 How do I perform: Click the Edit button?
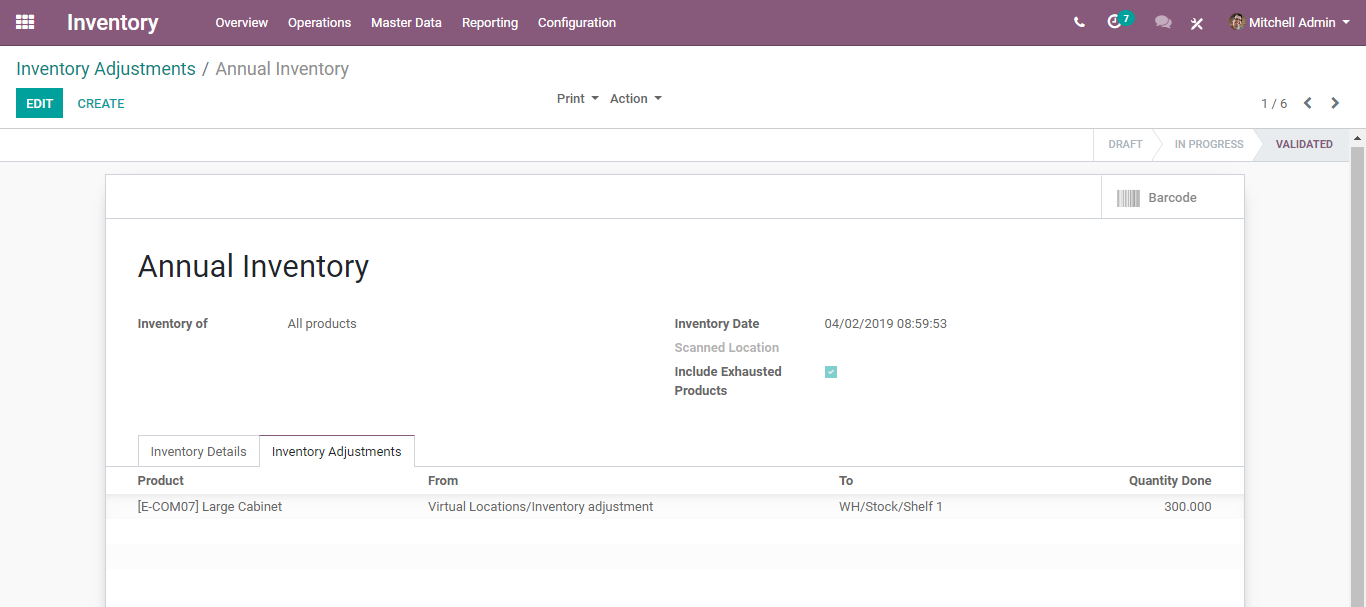pyautogui.click(x=39, y=103)
